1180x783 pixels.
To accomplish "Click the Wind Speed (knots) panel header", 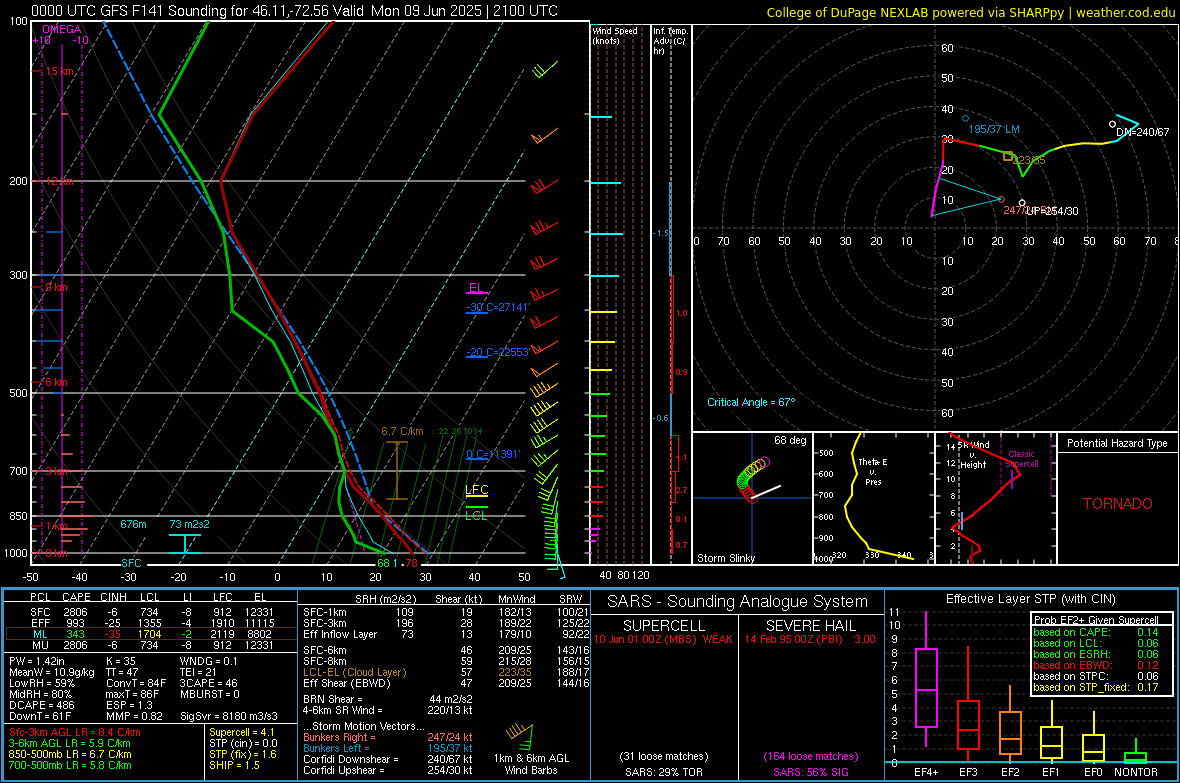I will point(615,35).
